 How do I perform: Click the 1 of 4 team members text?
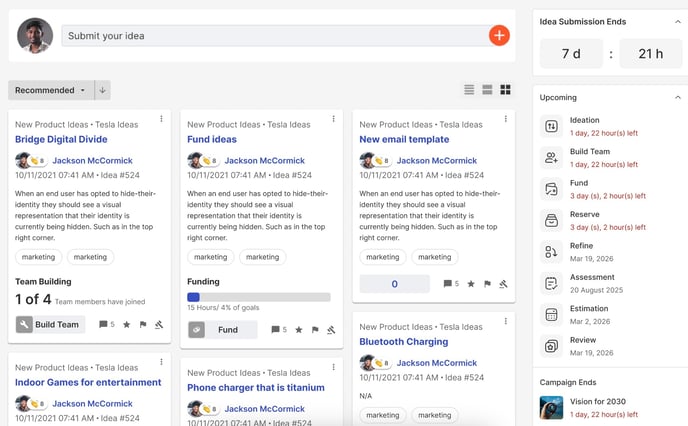click(80, 300)
